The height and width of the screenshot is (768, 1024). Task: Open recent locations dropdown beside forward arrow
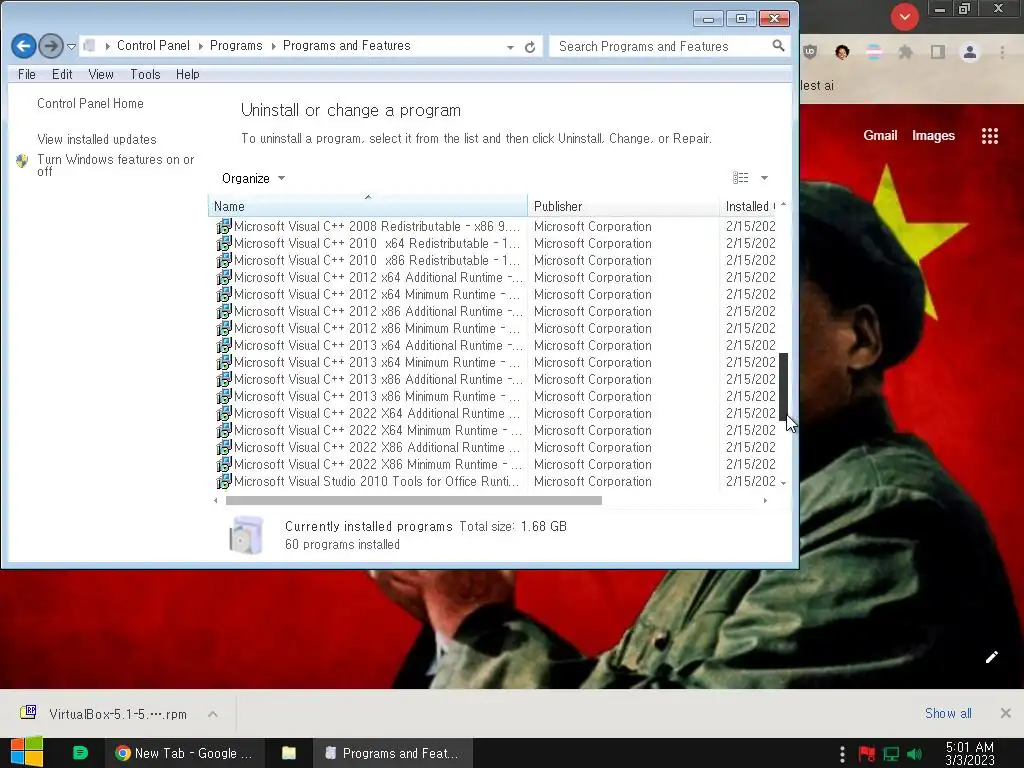(71, 46)
